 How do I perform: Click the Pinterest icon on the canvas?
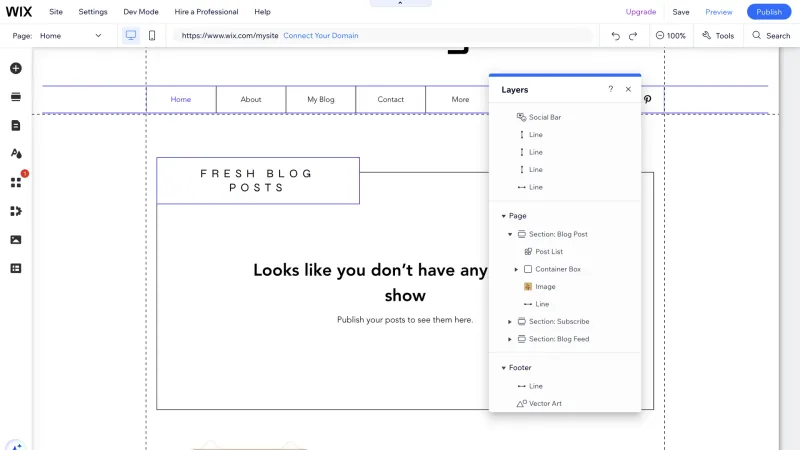pos(647,99)
